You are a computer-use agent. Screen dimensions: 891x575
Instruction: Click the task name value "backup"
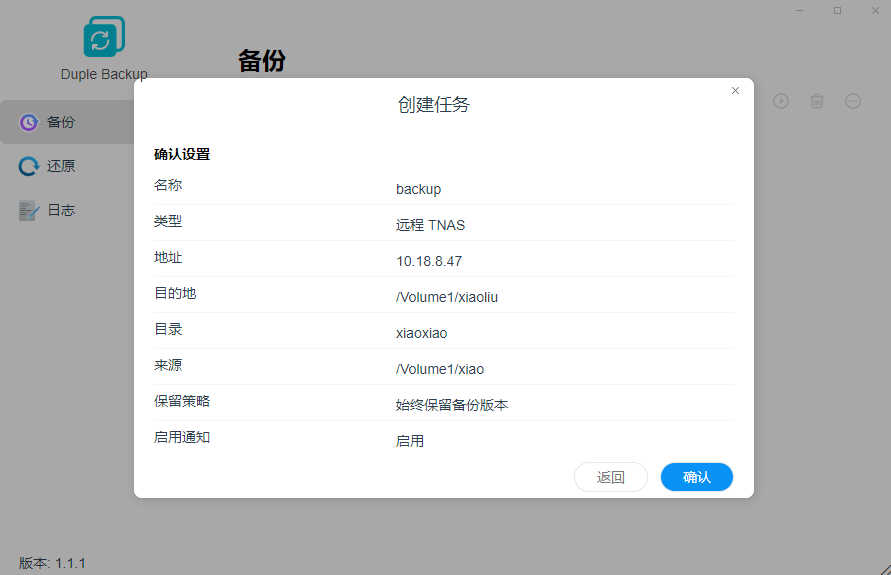coord(418,189)
